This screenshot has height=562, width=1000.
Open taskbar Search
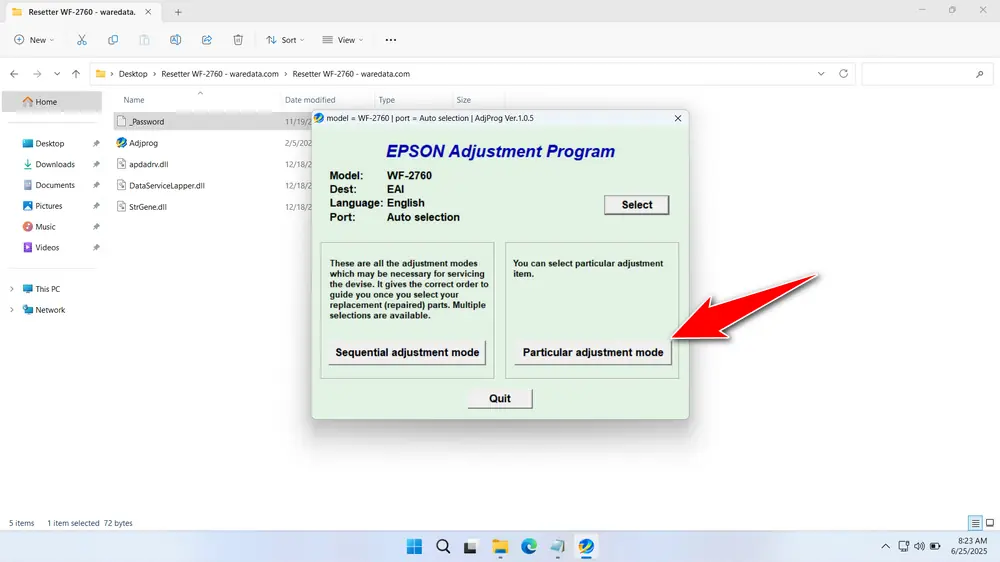[443, 547]
